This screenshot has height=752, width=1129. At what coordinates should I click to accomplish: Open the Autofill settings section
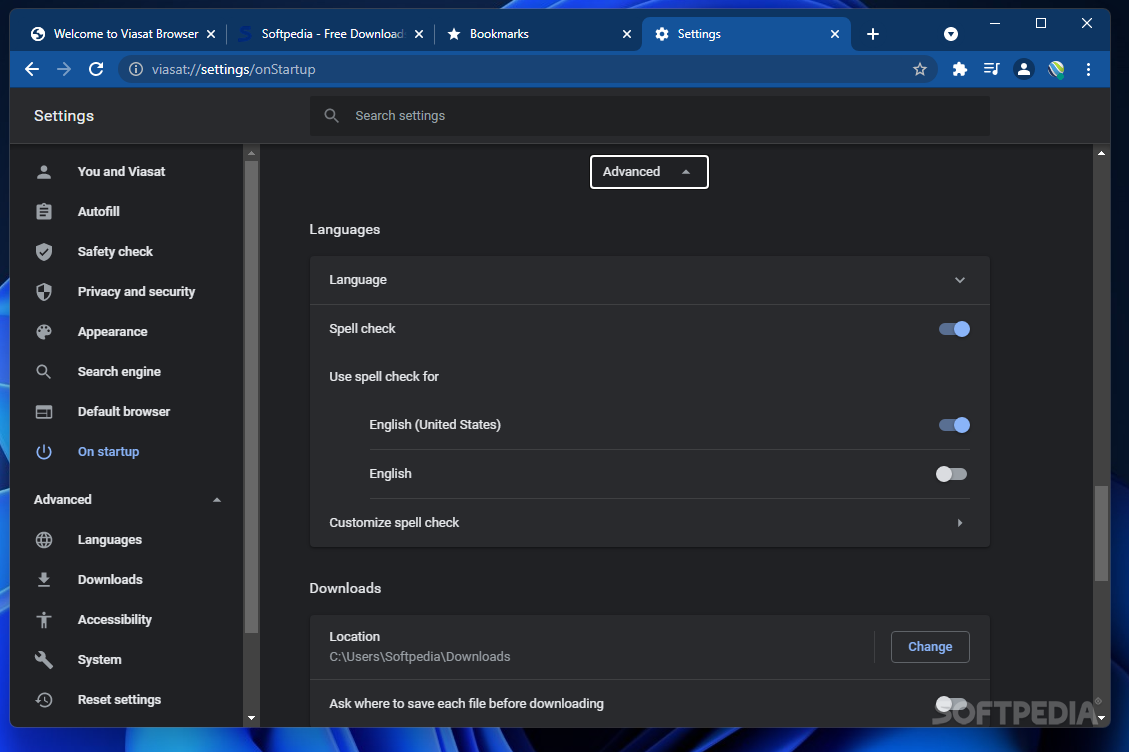tap(99, 211)
